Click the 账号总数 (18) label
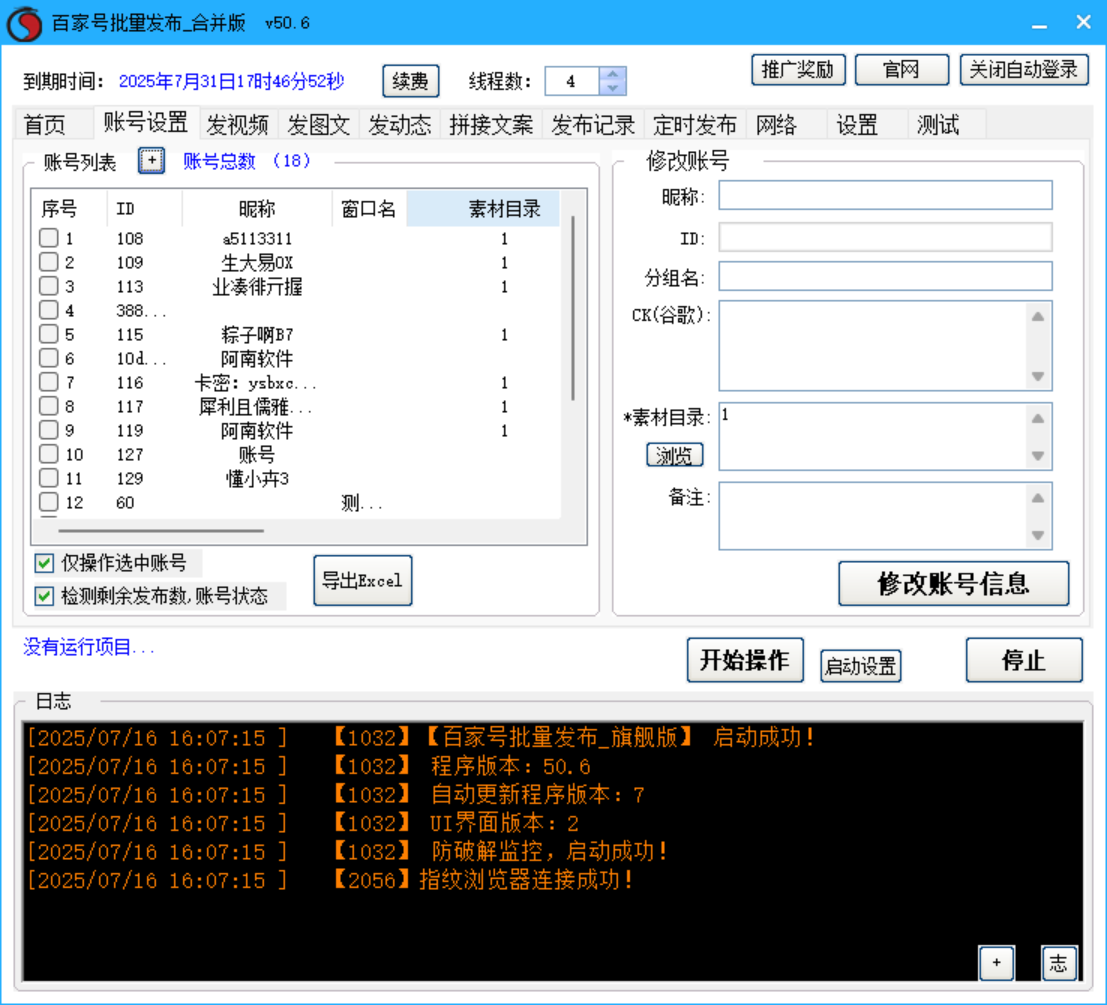This screenshot has width=1107, height=1005. pyautogui.click(x=247, y=161)
